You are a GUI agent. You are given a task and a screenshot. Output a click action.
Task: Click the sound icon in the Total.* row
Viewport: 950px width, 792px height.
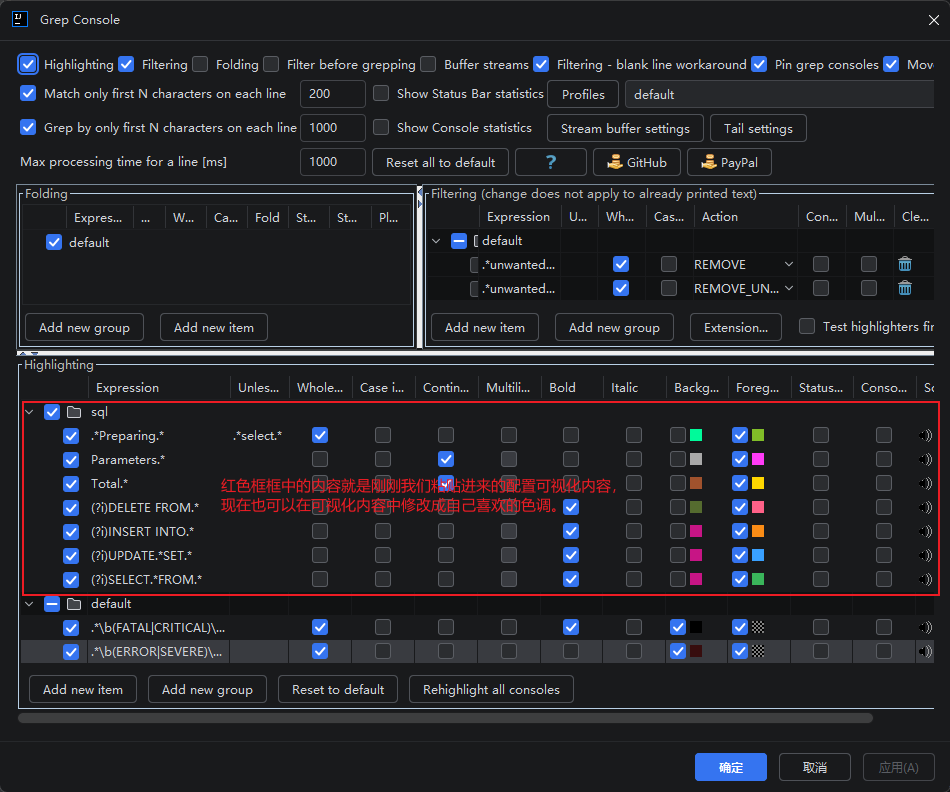[x=925, y=484]
